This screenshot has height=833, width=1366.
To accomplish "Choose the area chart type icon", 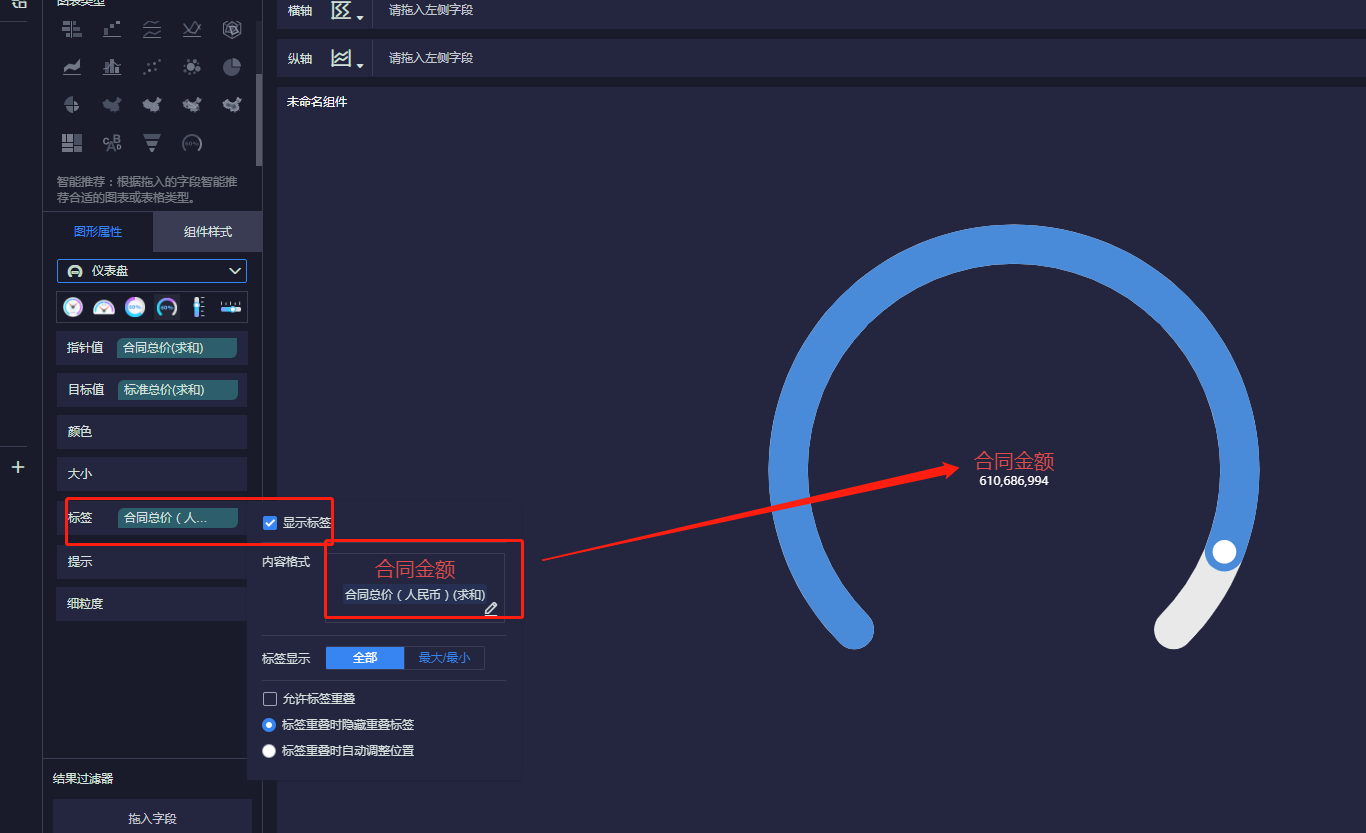I will tap(72, 67).
